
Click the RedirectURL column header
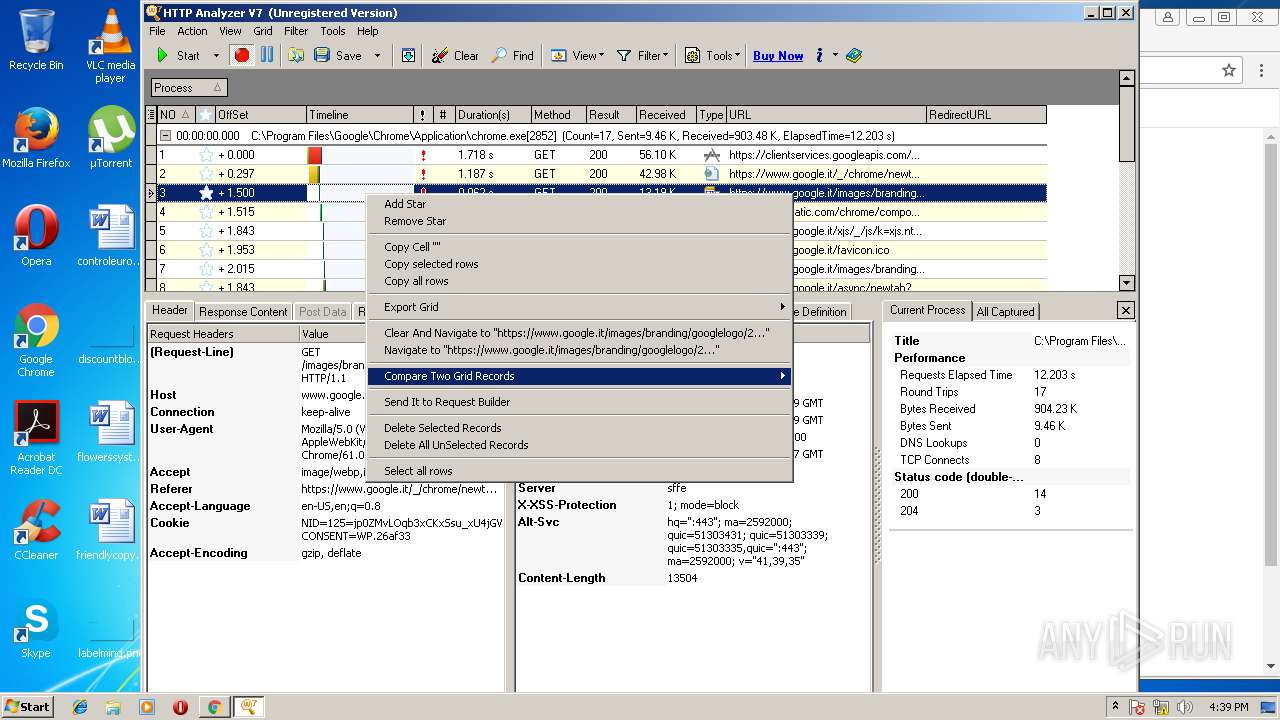(986, 115)
